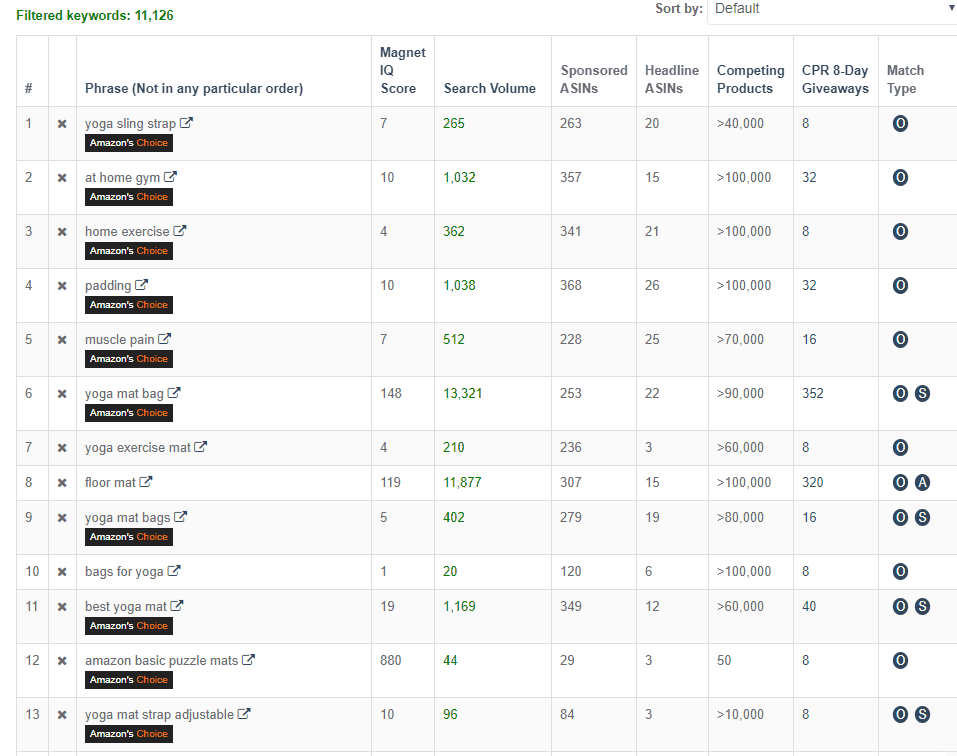The image size is (957, 756).
Task: Open external link for 'home exercise'
Action: 179,231
